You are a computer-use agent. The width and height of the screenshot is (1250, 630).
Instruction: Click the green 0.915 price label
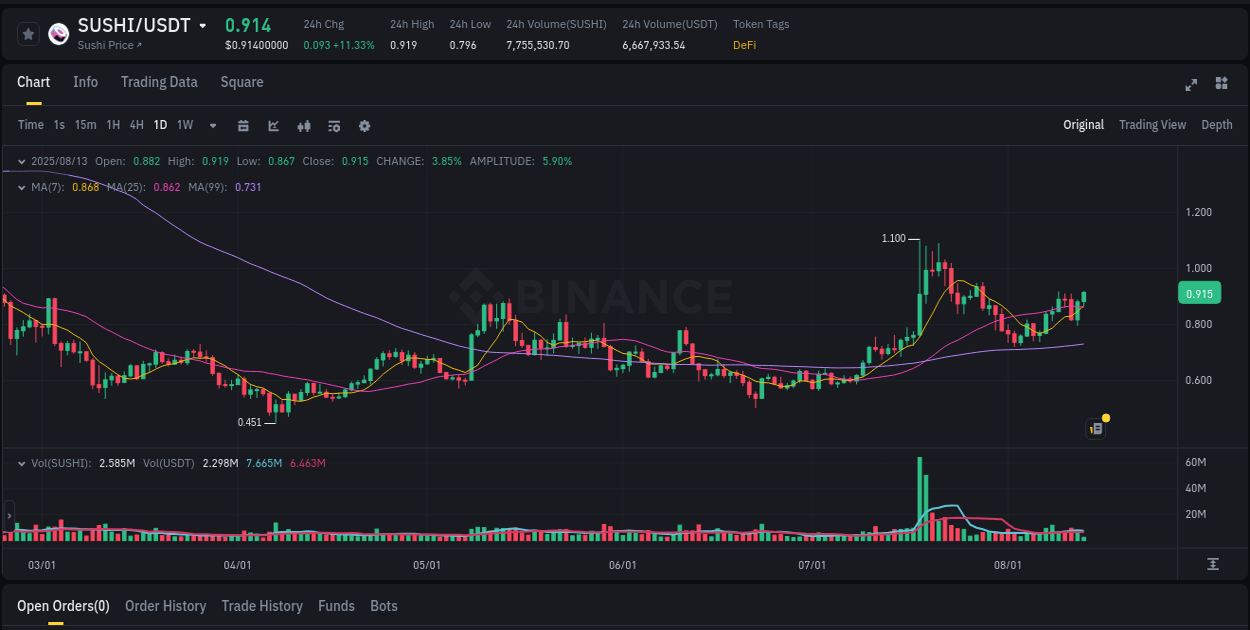point(1199,293)
